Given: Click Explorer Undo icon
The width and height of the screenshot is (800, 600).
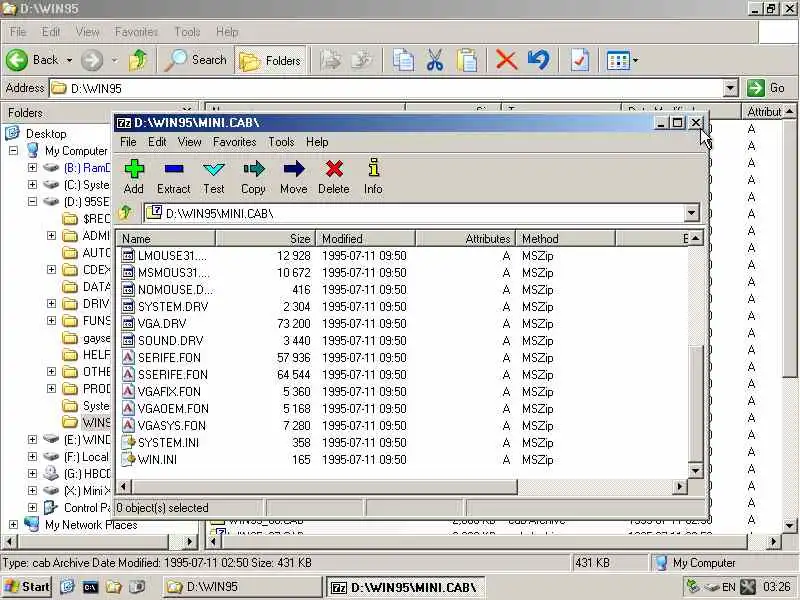Looking at the screenshot, I should (539, 60).
